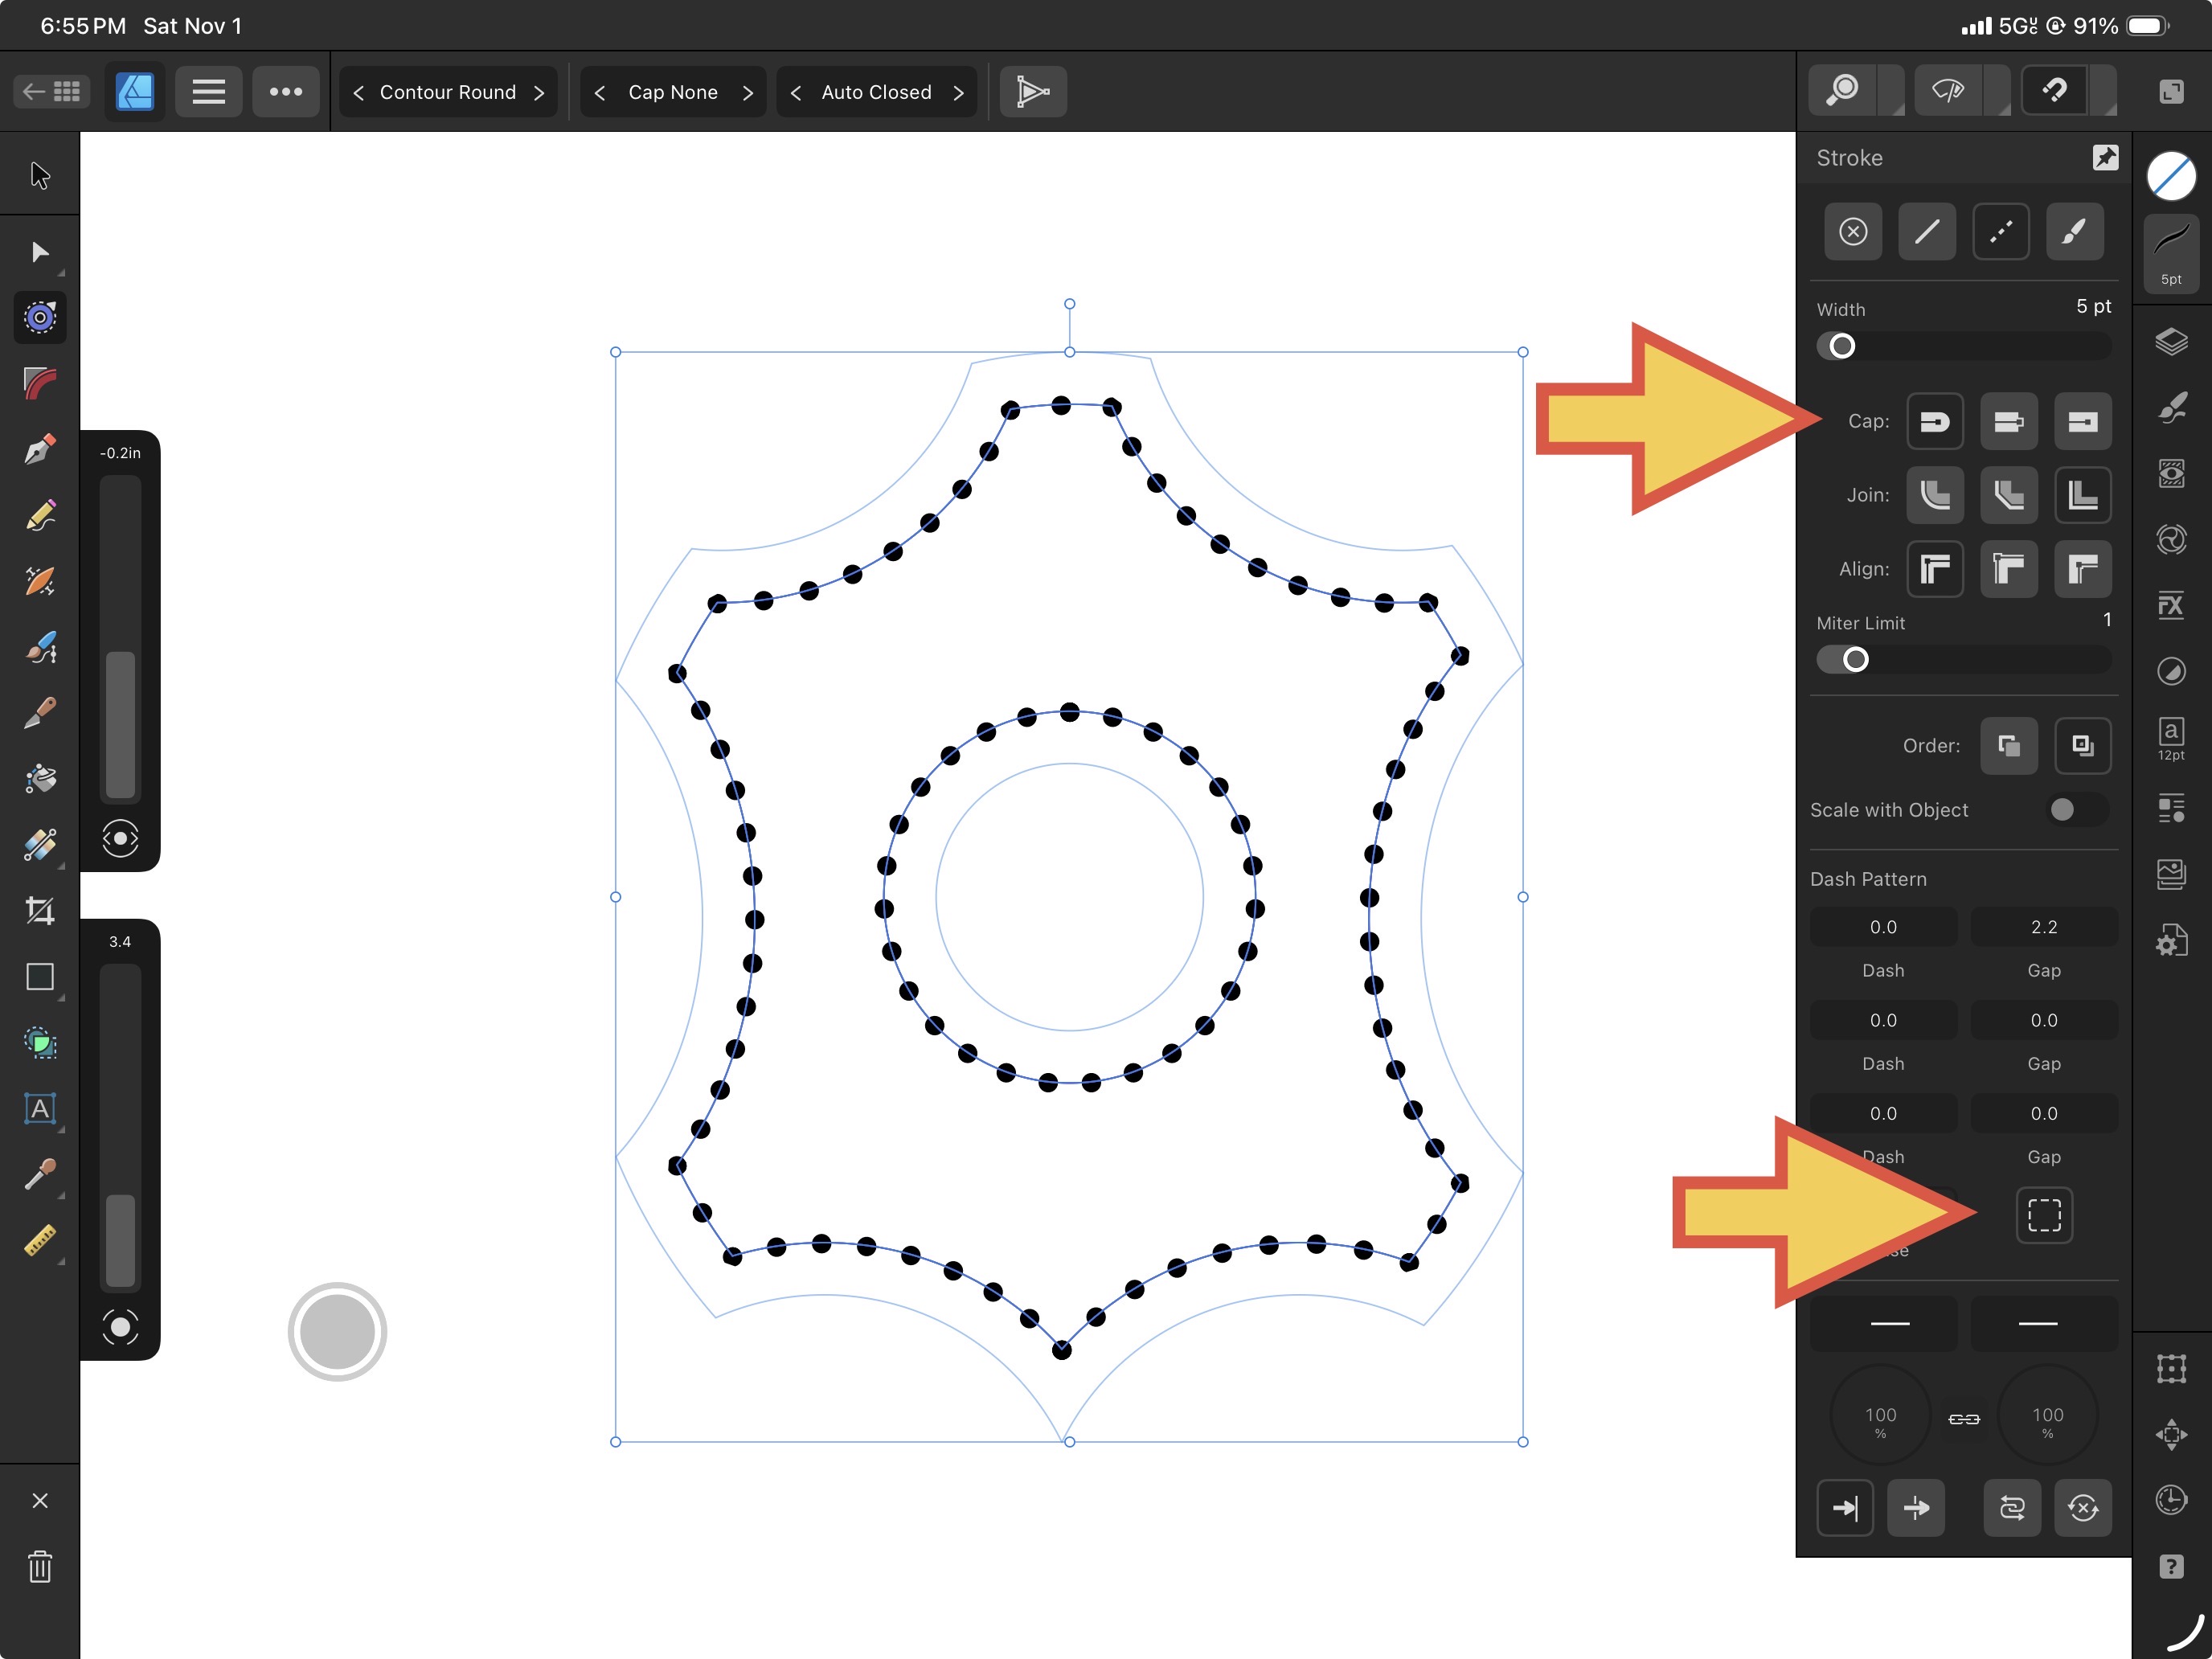Return to document gallery with back button
This screenshot has width=2212, height=1659.
click(x=52, y=92)
